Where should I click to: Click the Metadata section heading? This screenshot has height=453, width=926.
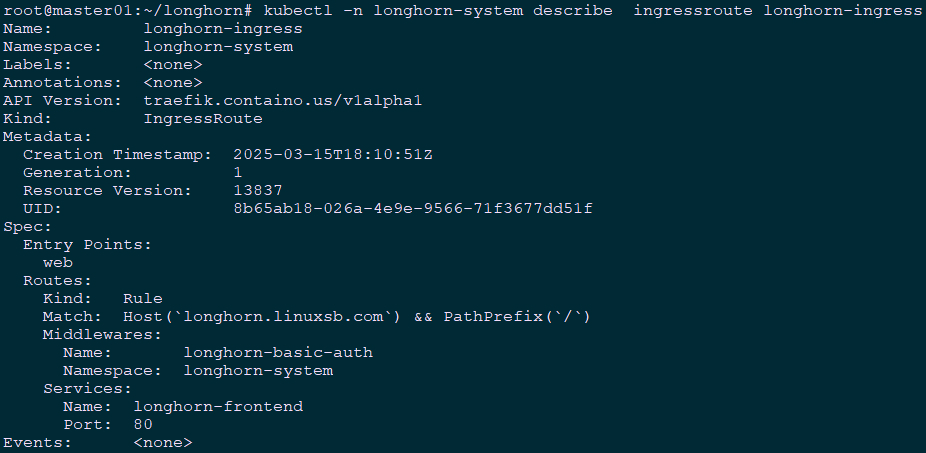47,137
